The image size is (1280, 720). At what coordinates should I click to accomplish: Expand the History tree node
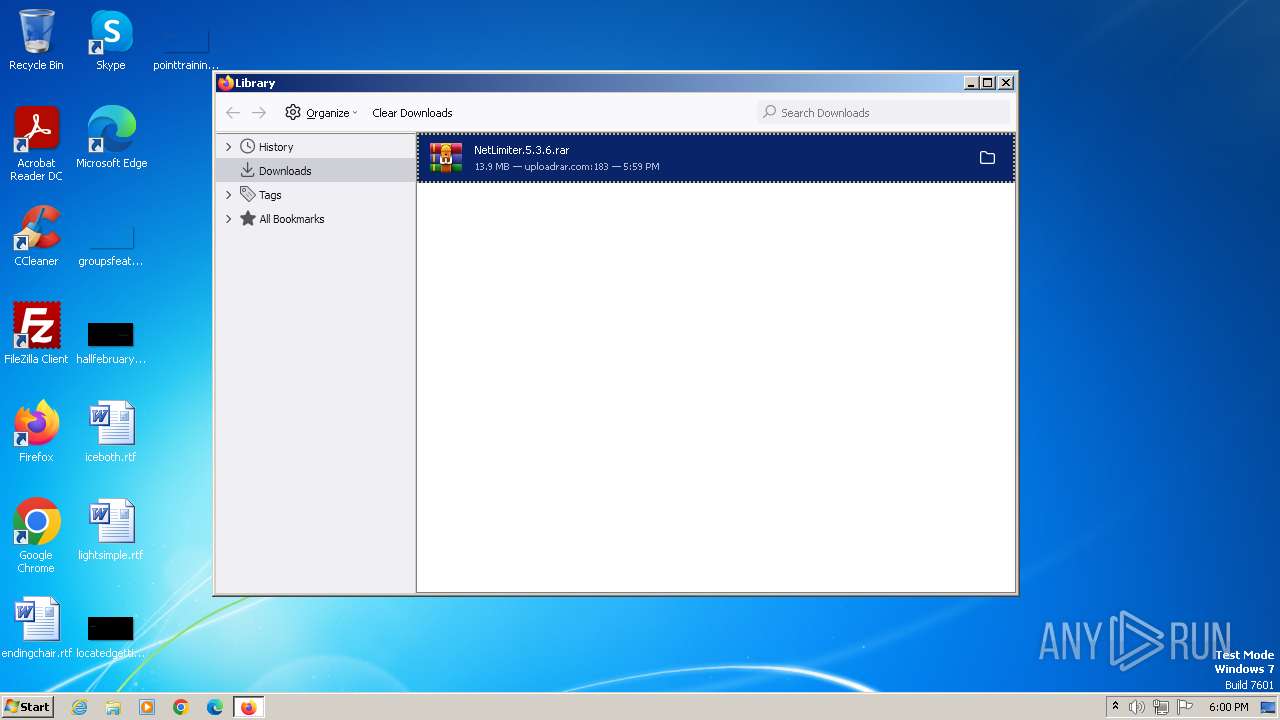[228, 147]
